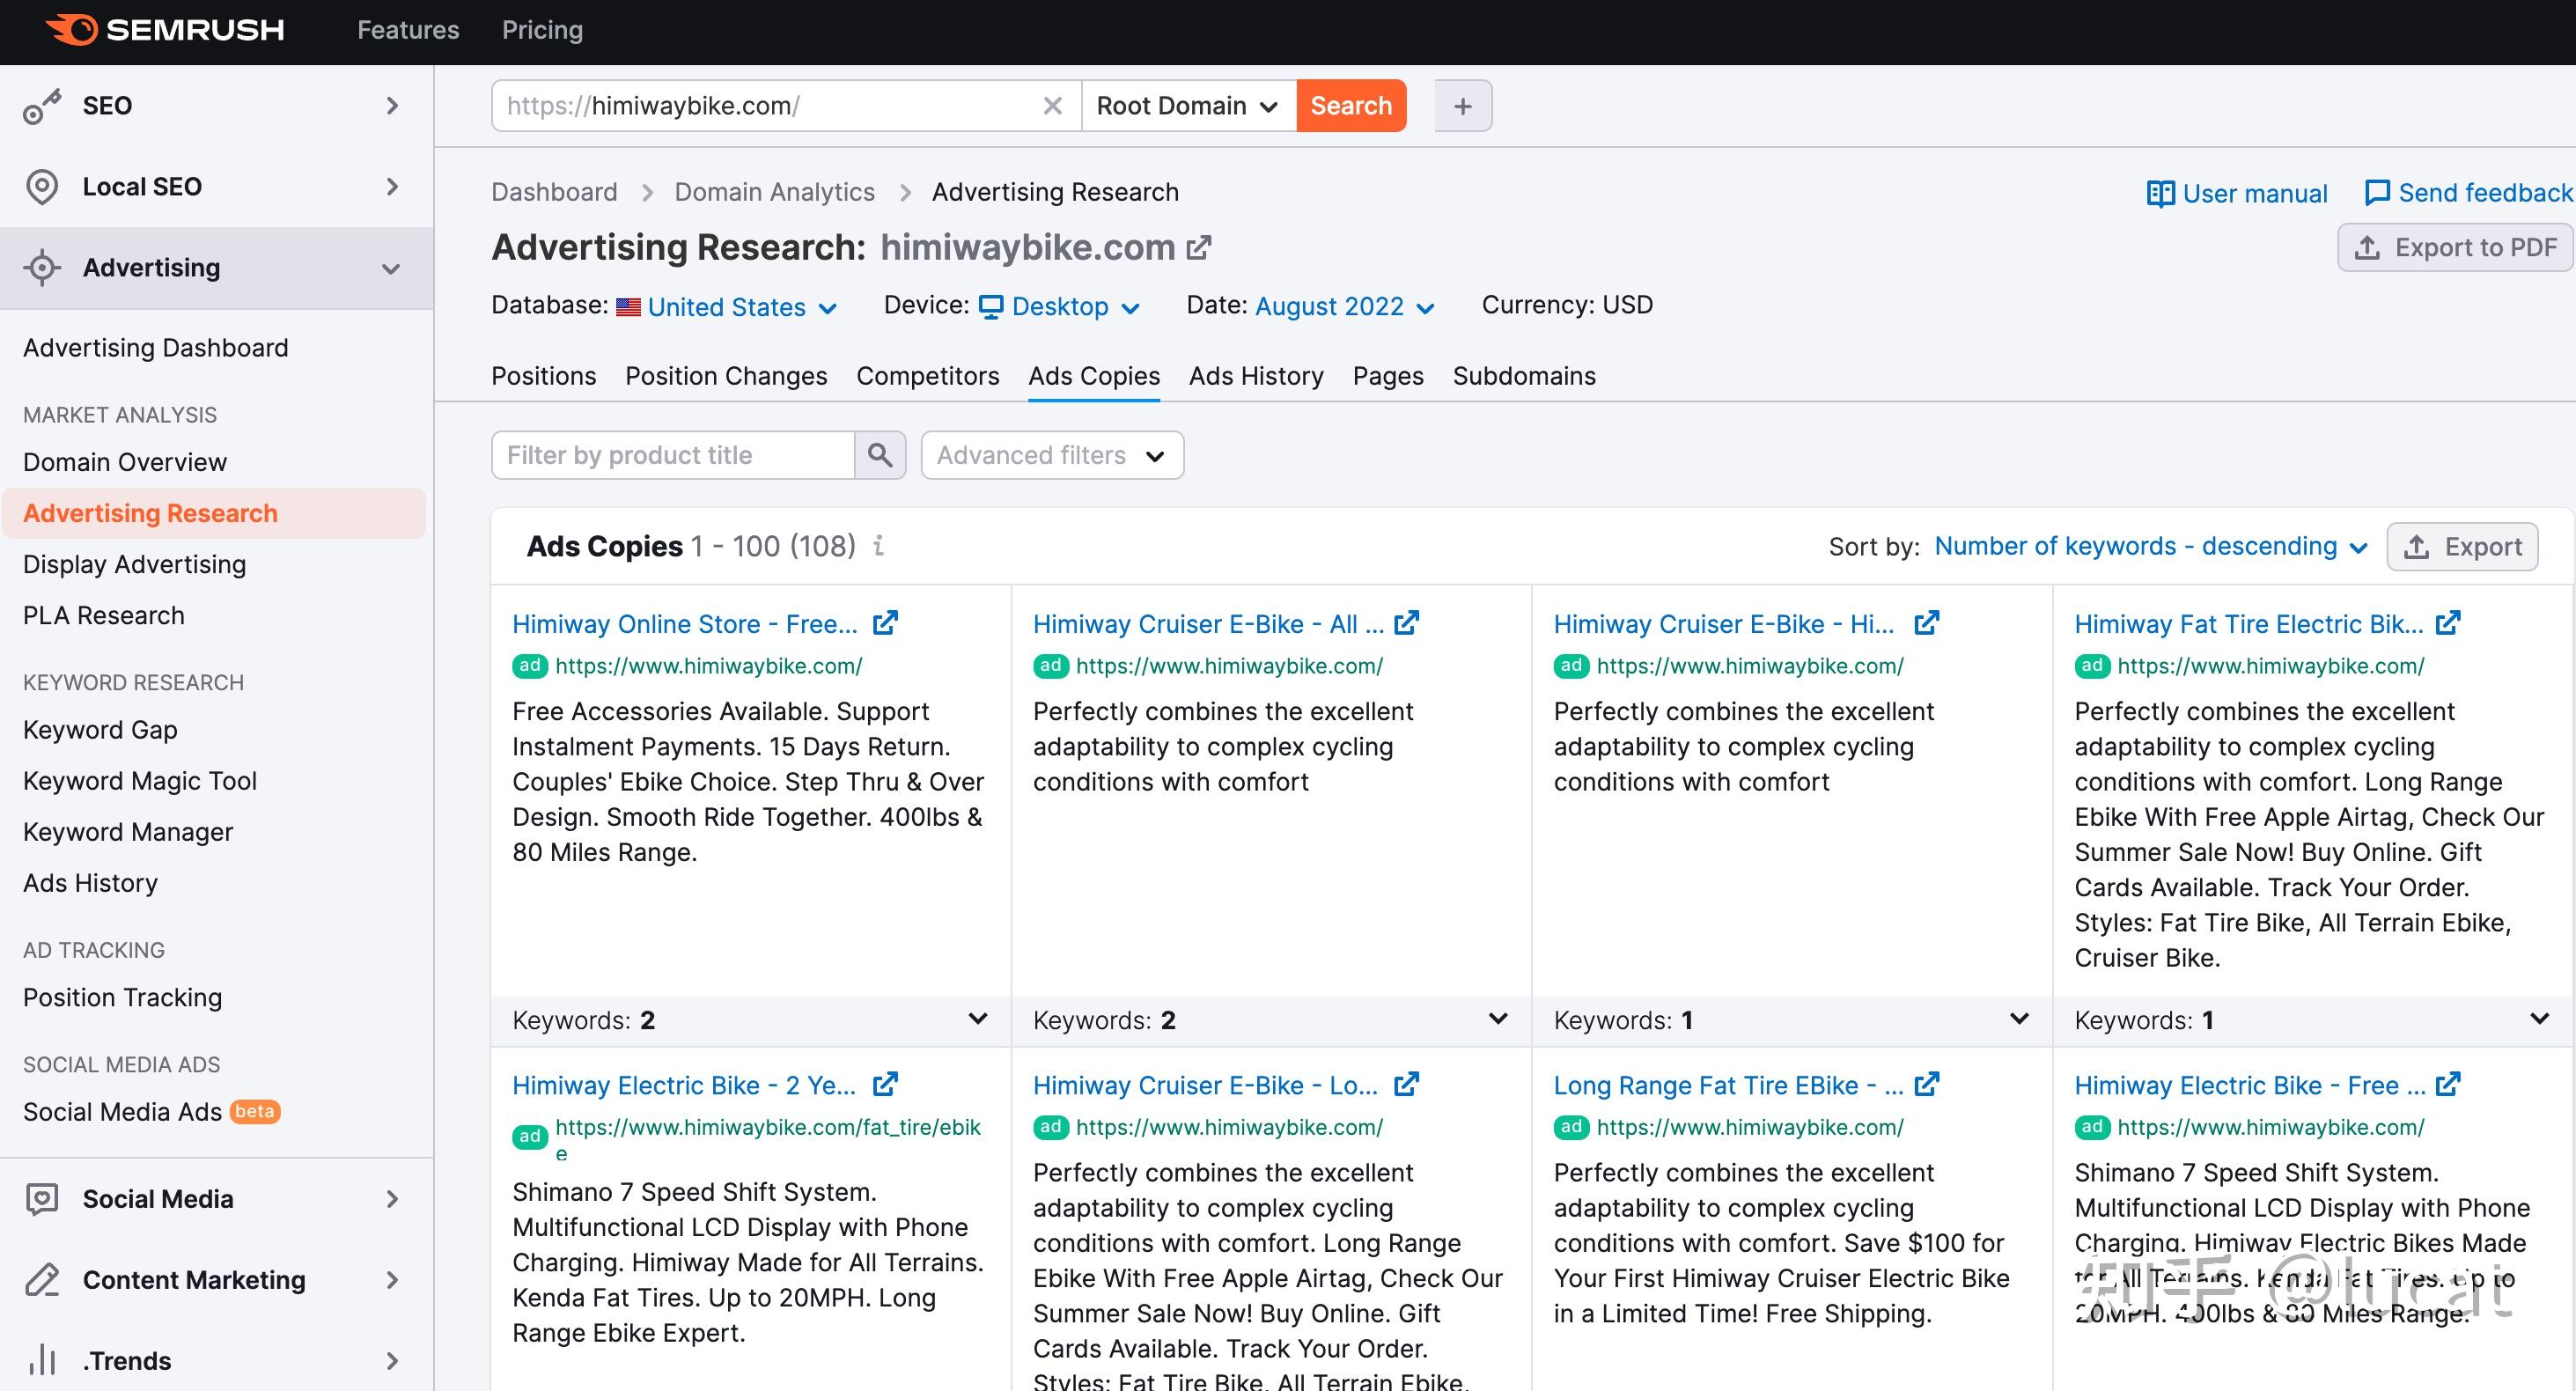Select the Local SEO sidebar icon
This screenshot has height=1391, width=2576.
[41, 186]
